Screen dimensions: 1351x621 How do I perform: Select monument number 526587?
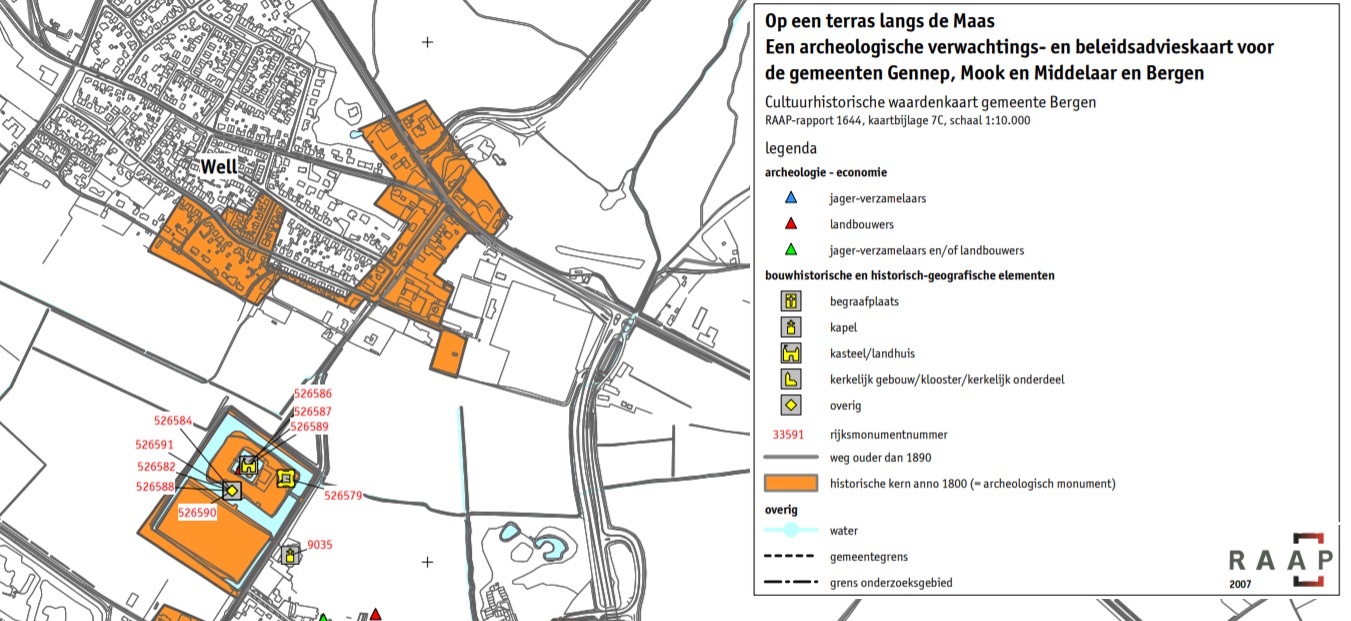pos(312,411)
